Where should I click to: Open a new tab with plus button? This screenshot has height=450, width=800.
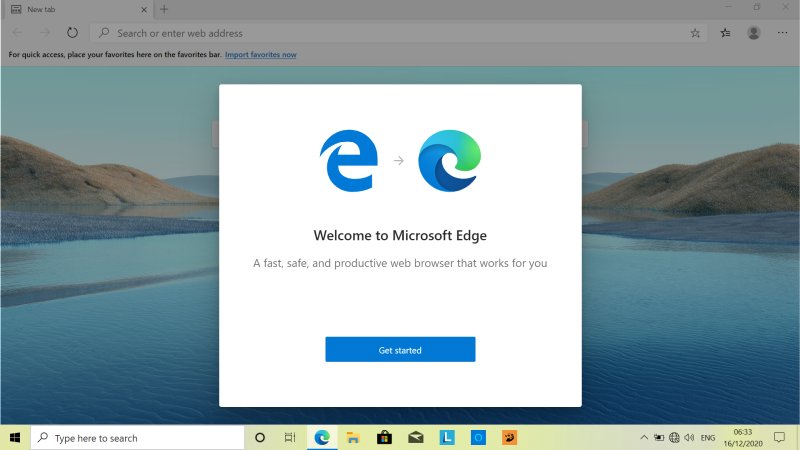[164, 9]
